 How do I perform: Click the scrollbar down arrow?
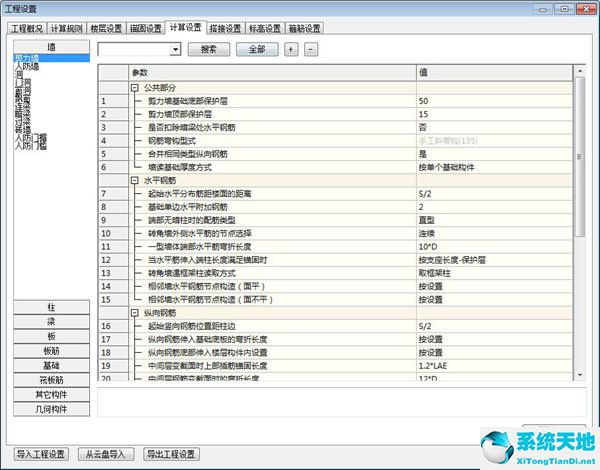pos(580,375)
